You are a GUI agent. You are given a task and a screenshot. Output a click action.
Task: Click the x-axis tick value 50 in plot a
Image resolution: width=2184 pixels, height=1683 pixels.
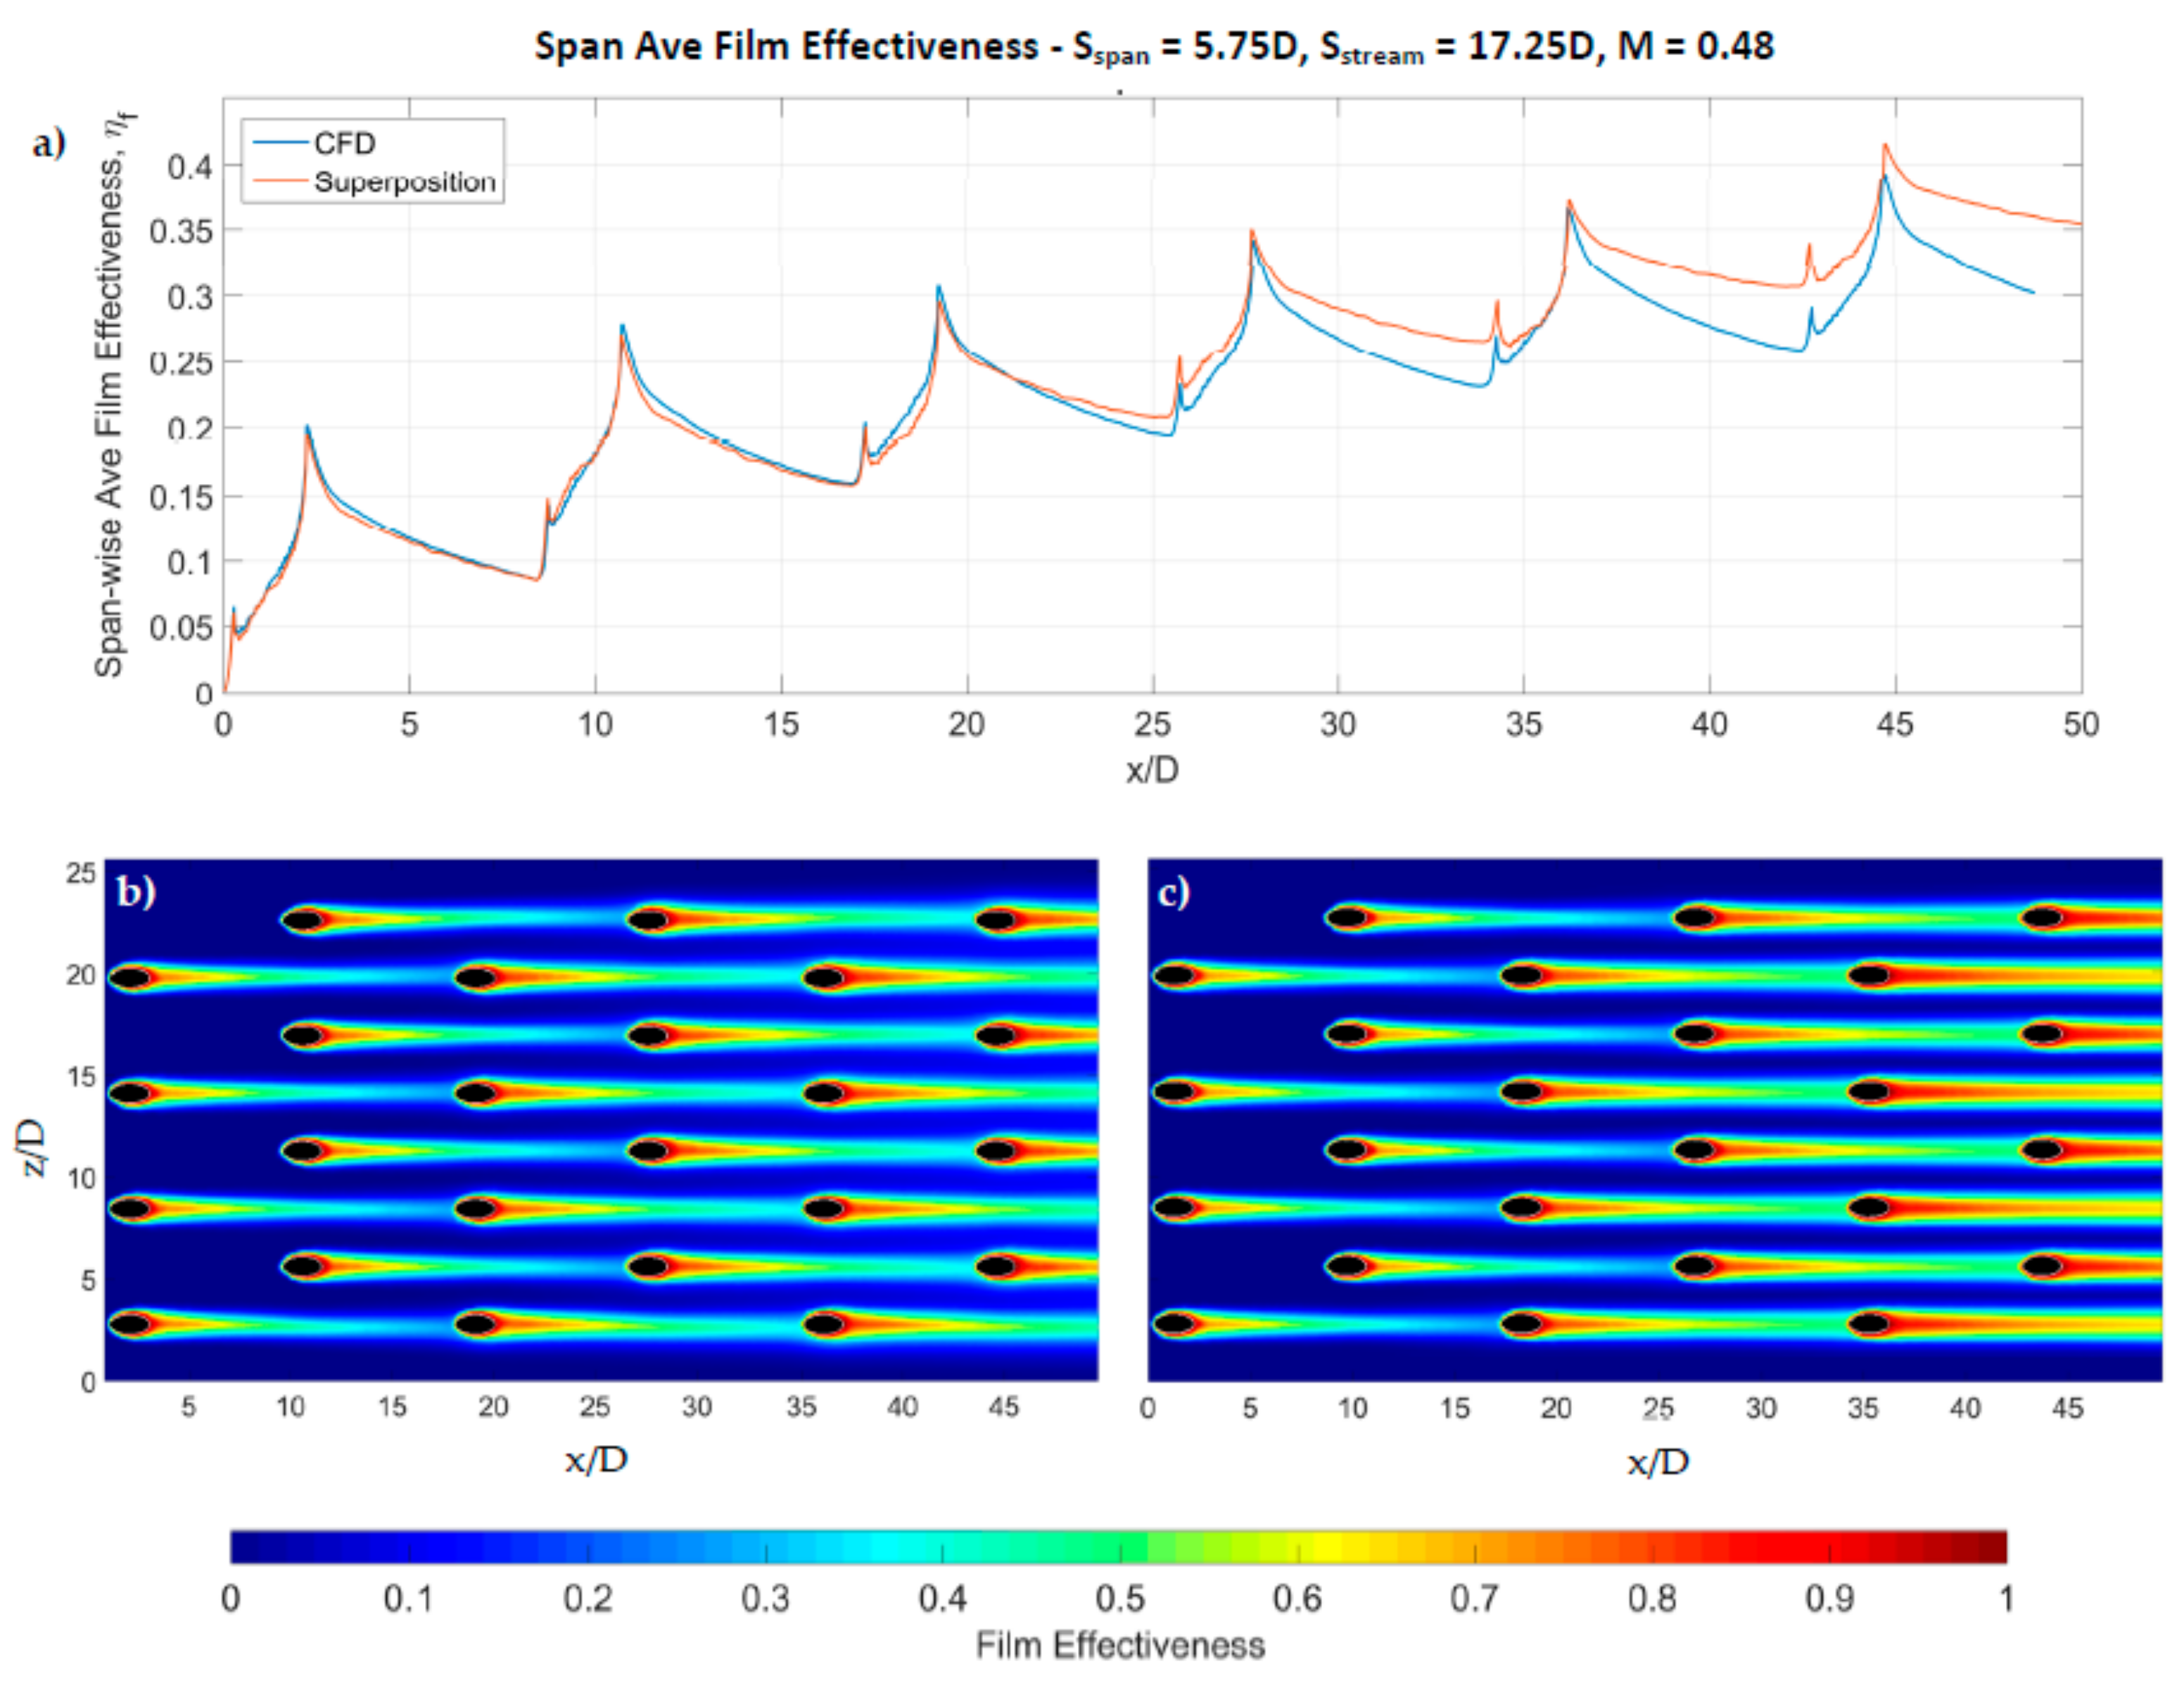point(2081,724)
